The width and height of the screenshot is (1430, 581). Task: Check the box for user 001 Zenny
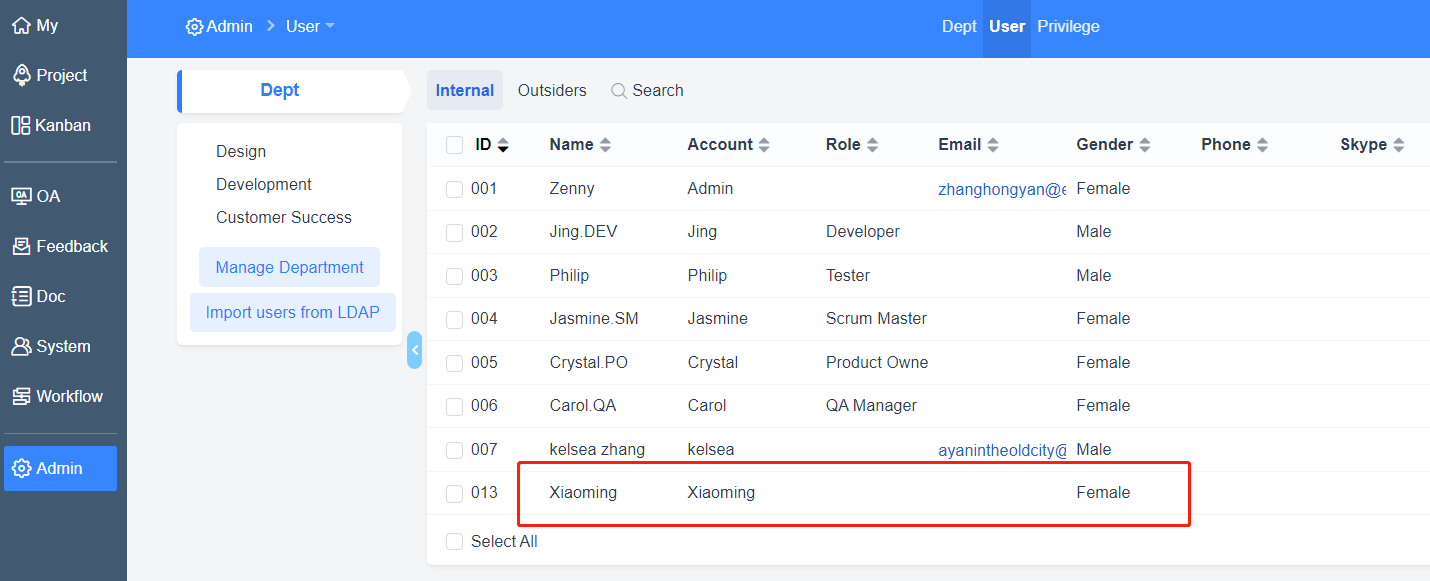454,189
